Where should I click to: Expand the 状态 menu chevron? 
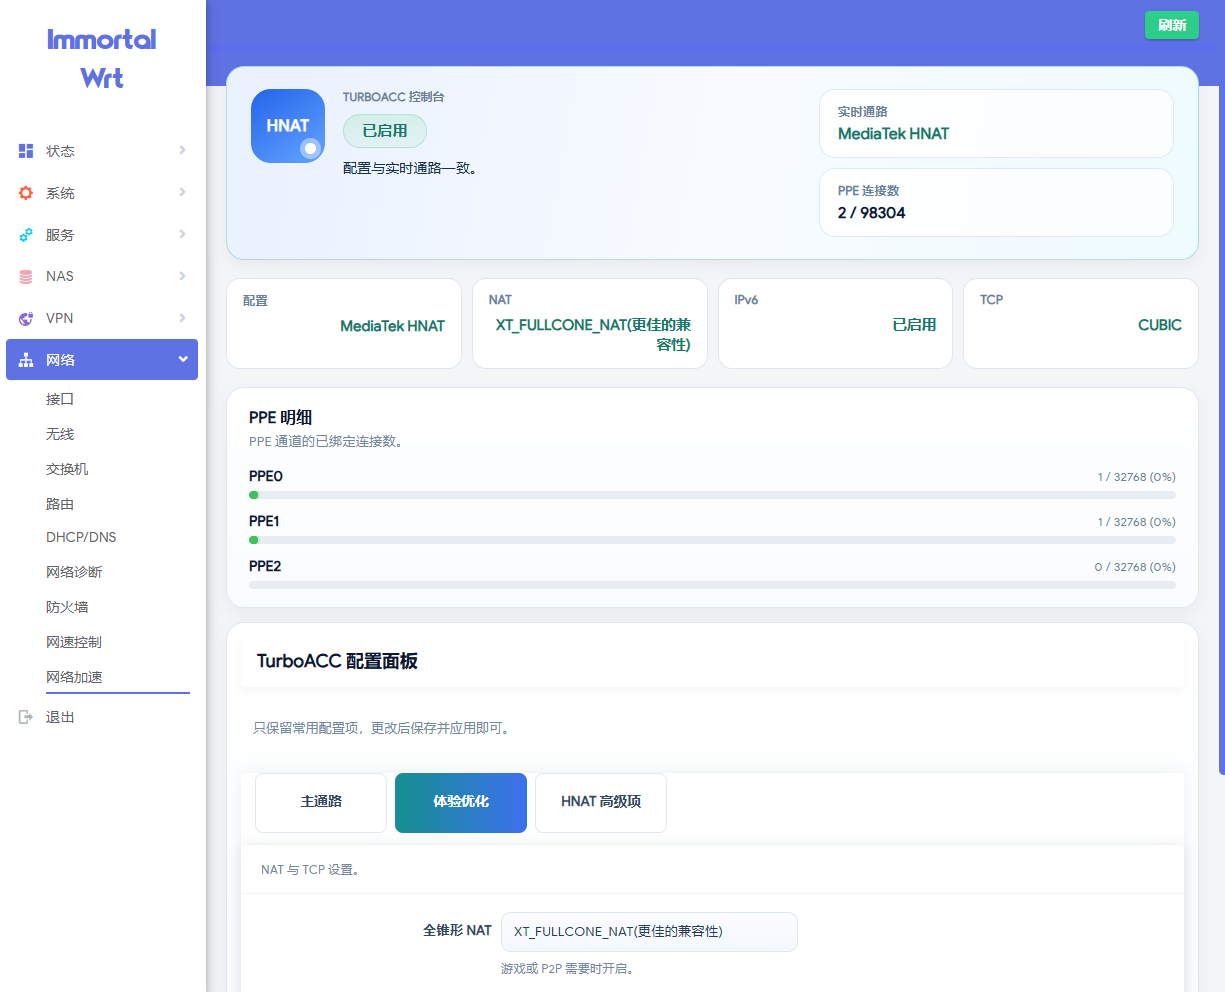182,150
